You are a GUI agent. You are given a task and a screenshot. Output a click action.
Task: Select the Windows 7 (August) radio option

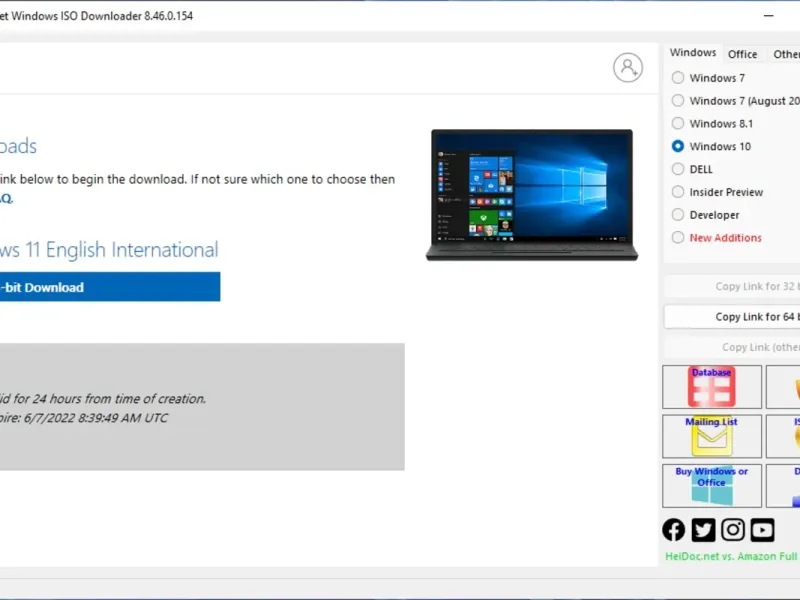(x=678, y=101)
